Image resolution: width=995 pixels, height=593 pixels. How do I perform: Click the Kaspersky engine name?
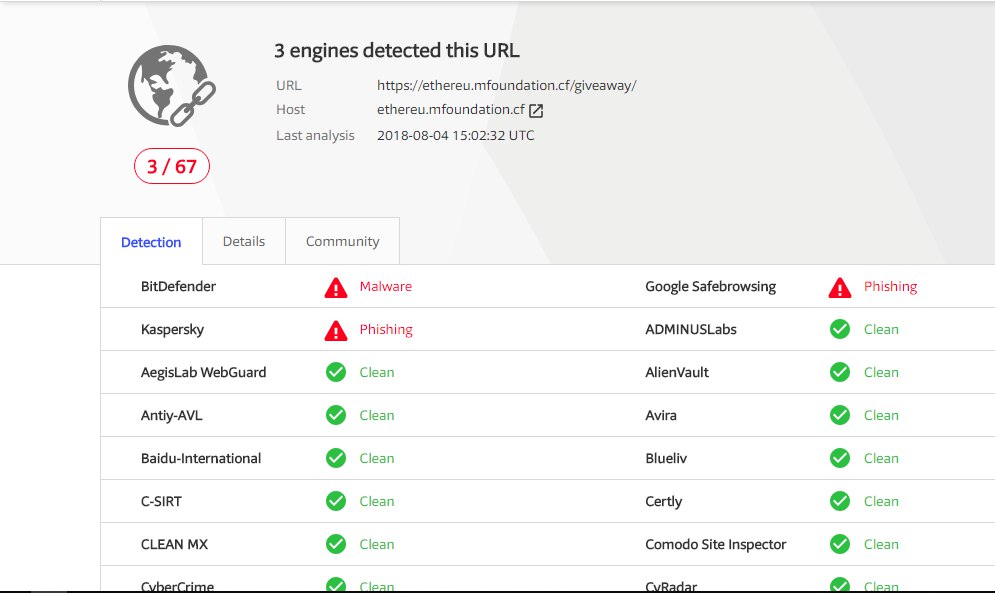[173, 330]
